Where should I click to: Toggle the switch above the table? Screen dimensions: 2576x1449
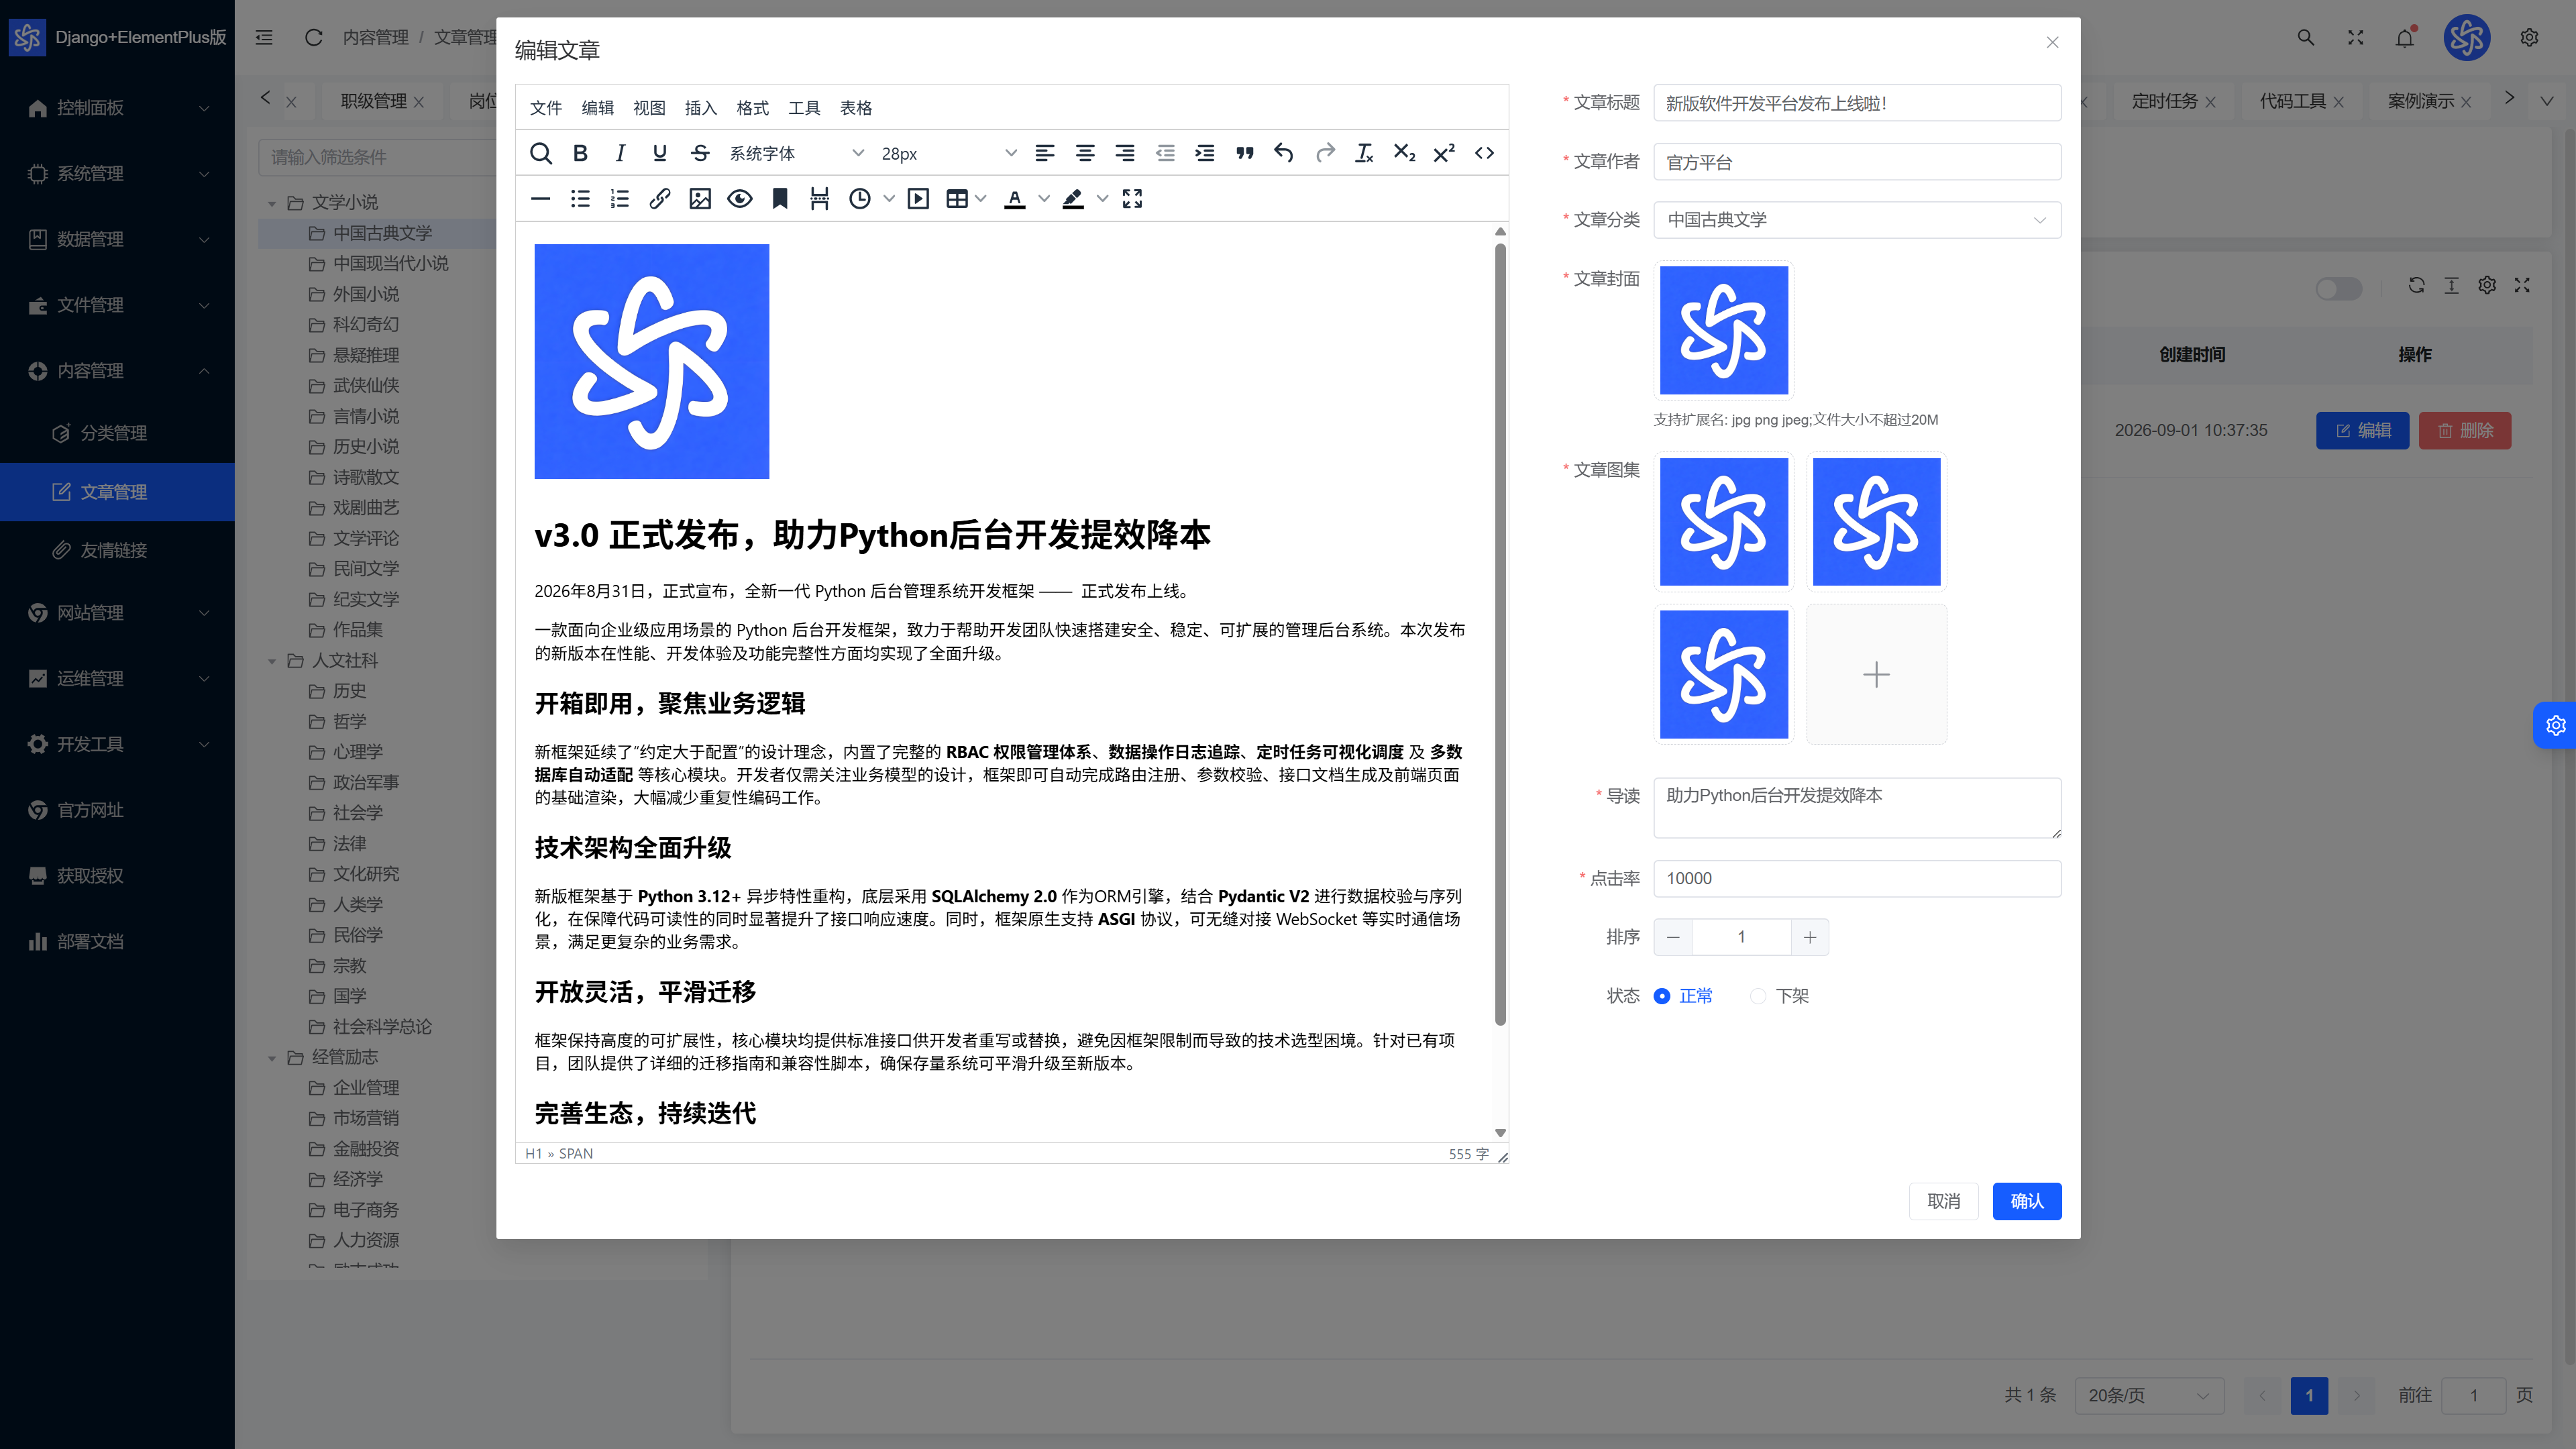click(2338, 288)
